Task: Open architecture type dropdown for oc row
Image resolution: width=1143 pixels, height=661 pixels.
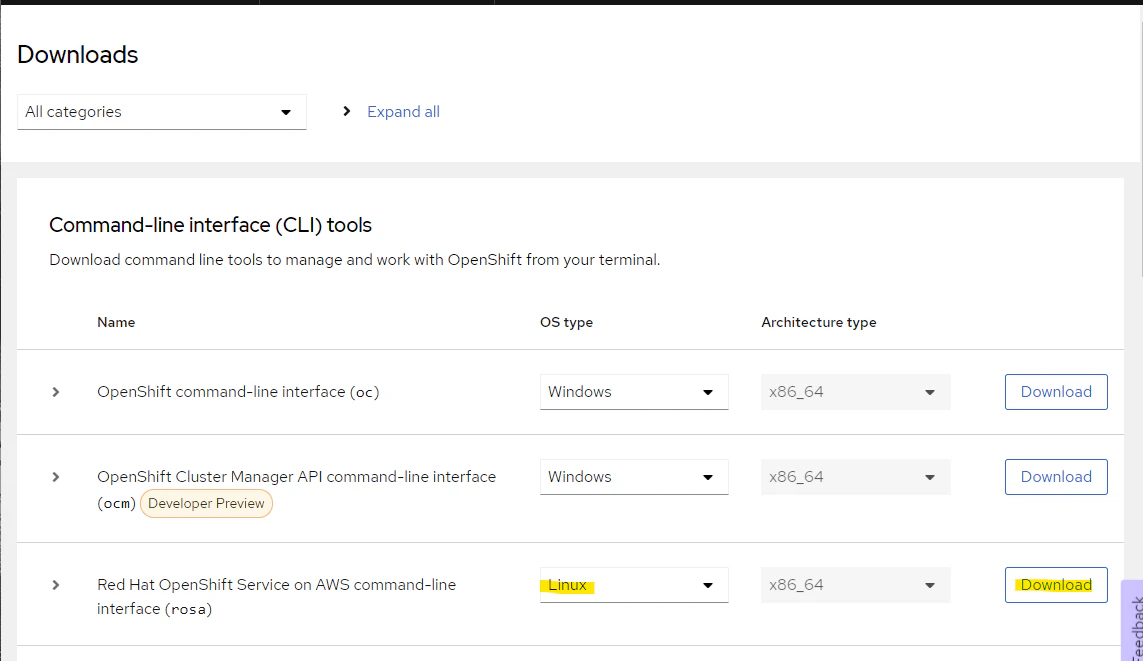Action: 856,392
